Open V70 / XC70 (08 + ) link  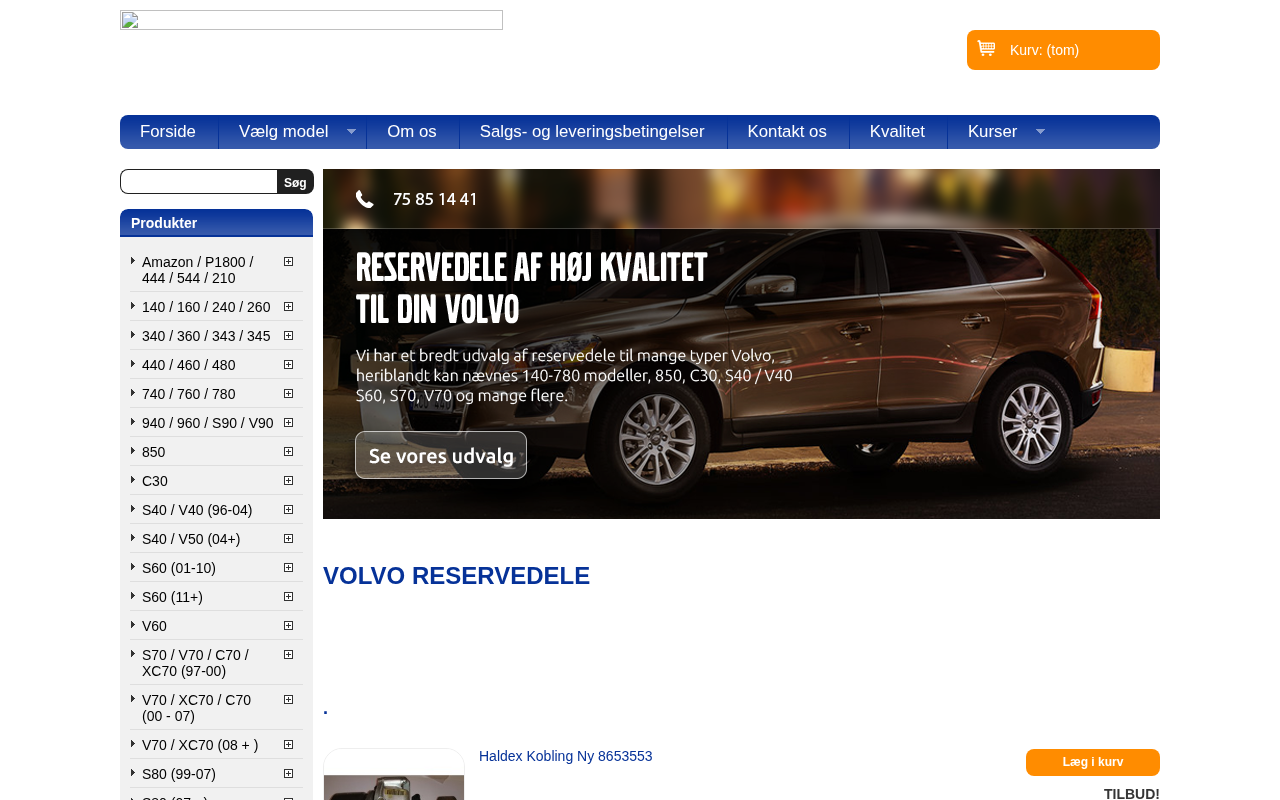click(x=200, y=745)
